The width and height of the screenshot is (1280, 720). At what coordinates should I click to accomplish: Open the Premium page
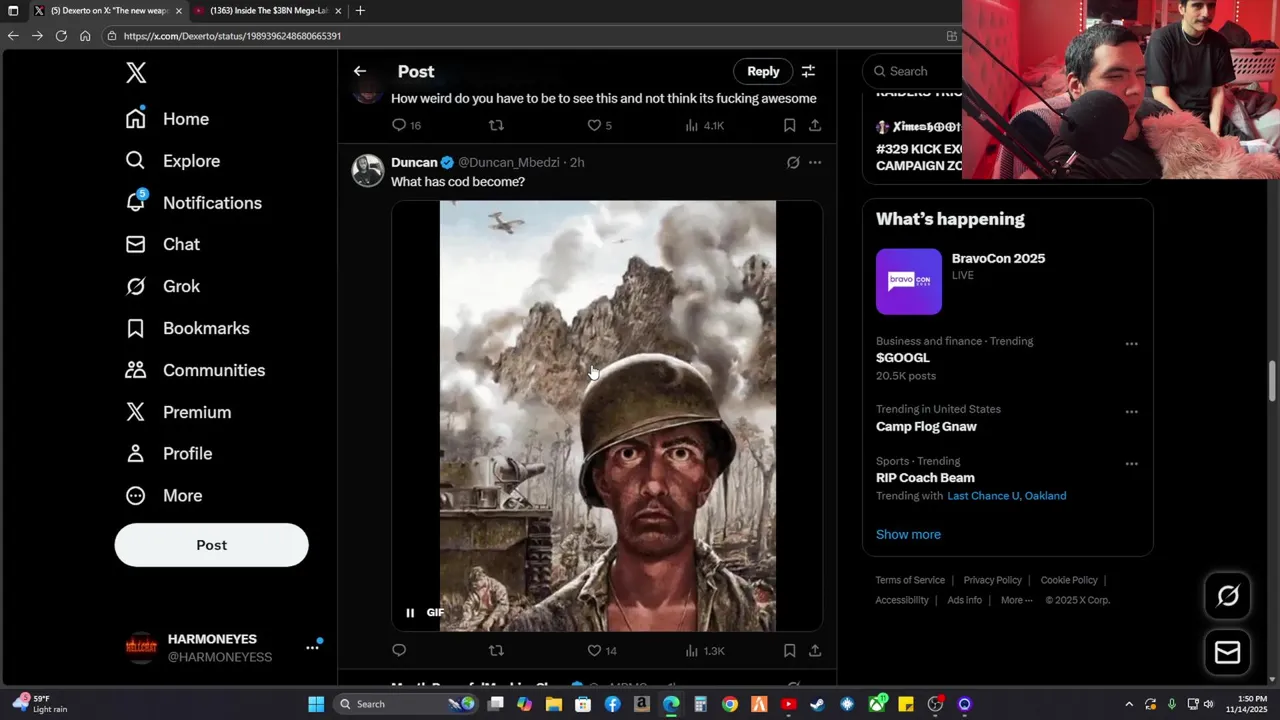pos(178,412)
